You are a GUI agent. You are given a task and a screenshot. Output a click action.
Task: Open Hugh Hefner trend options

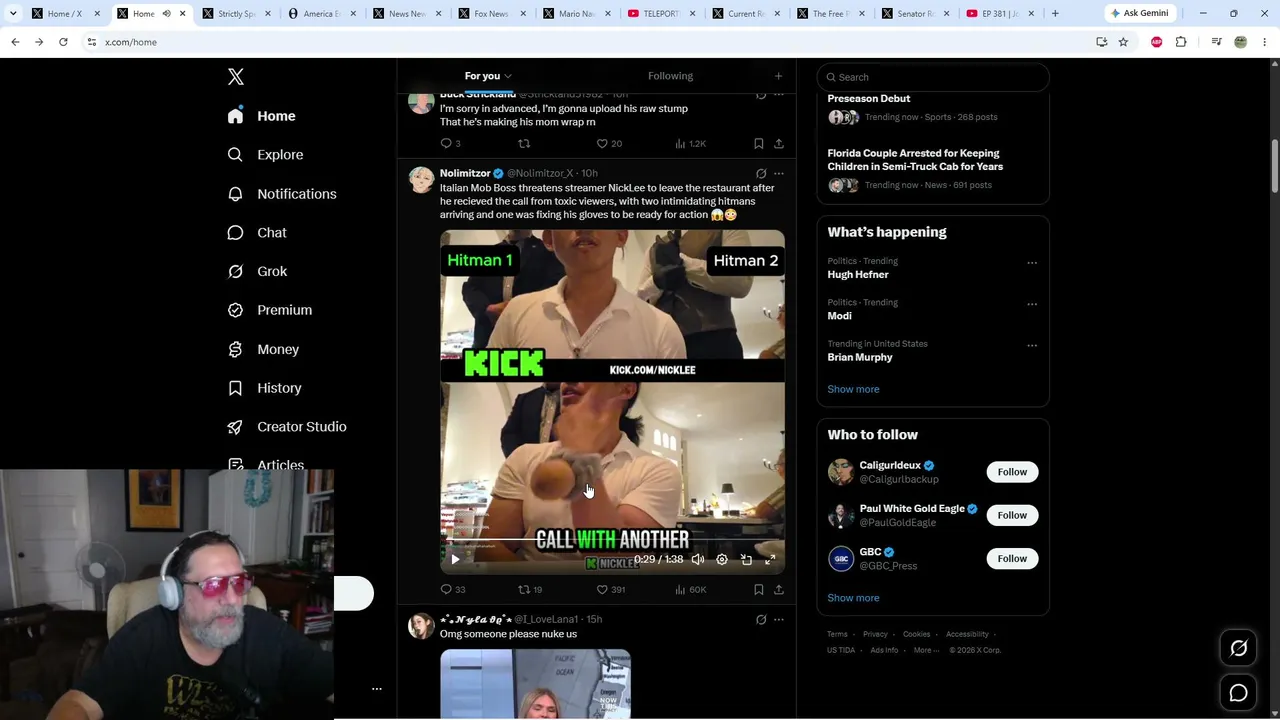click(x=1032, y=263)
